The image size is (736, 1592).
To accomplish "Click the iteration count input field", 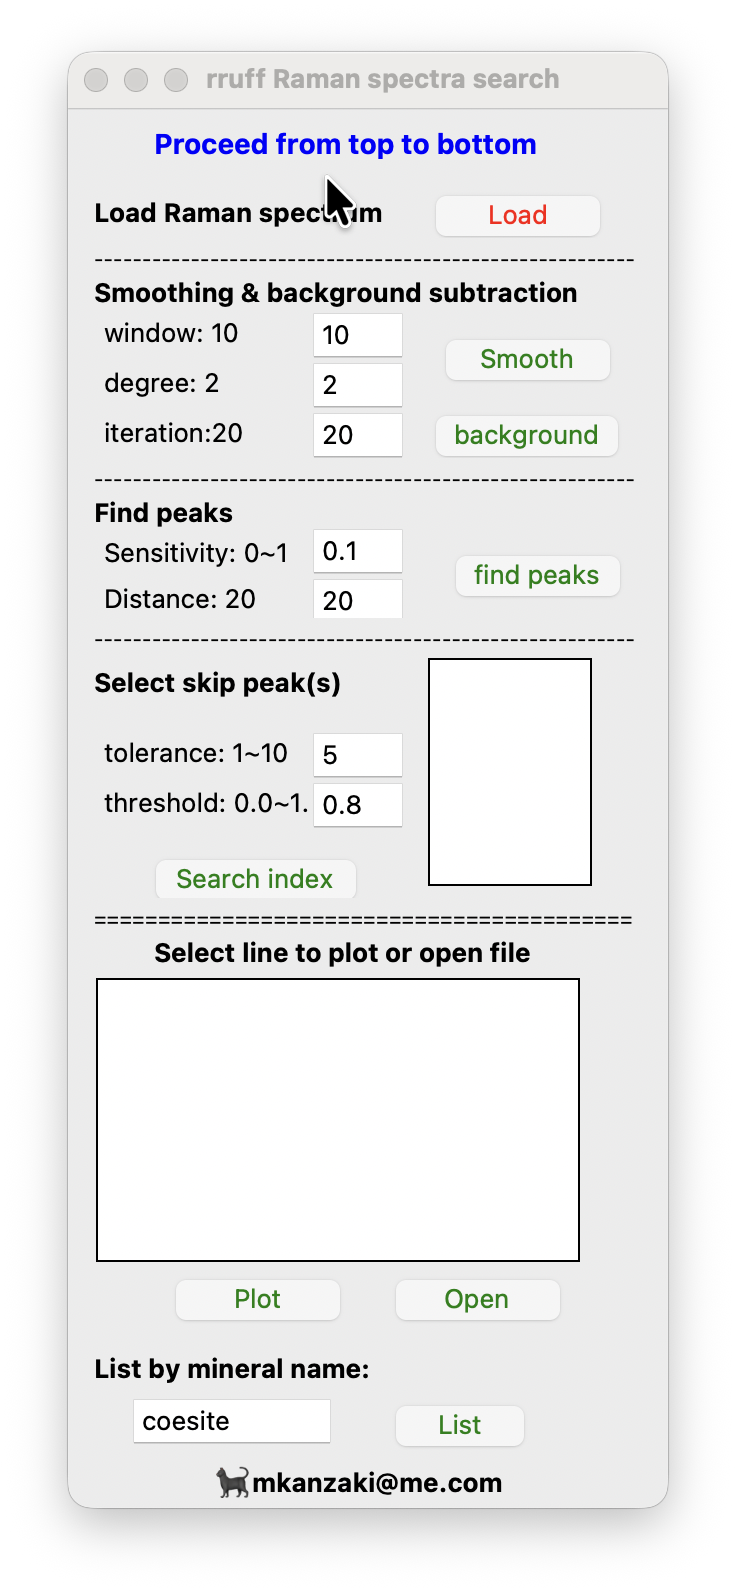I will (x=357, y=435).
